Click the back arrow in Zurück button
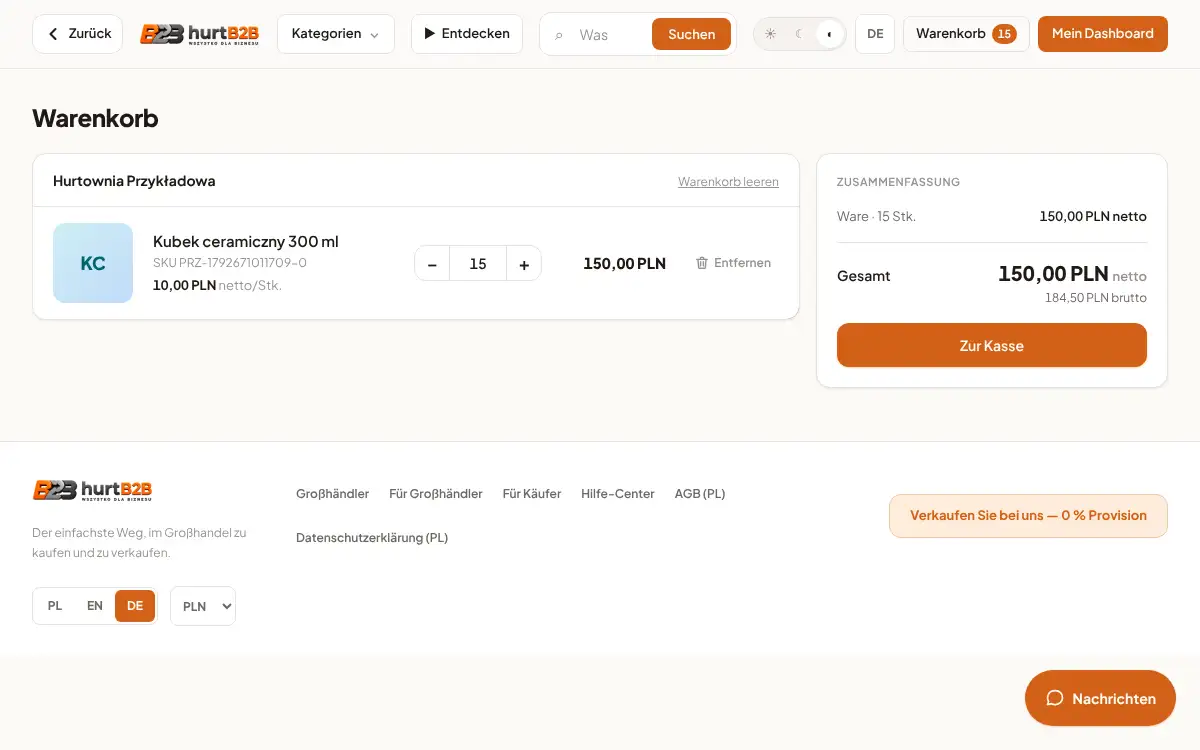 (53, 34)
